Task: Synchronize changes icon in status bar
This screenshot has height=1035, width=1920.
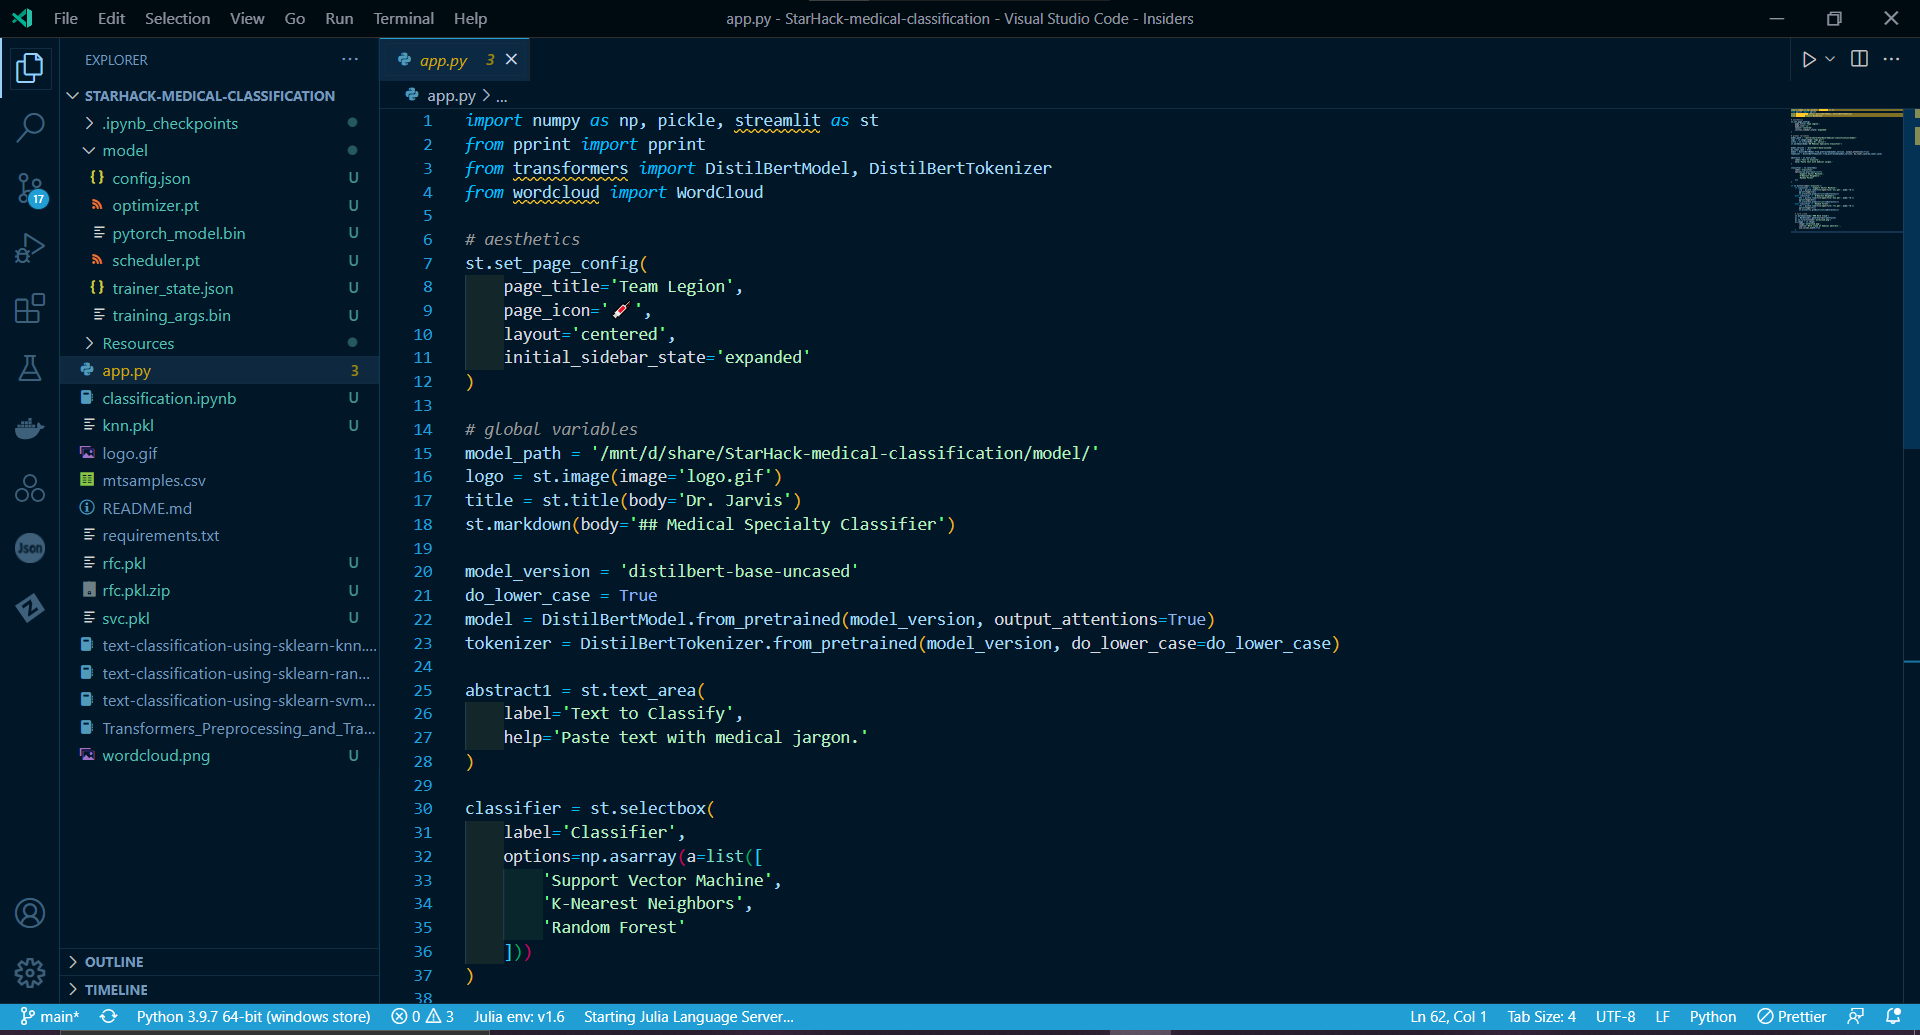Action: coord(109,1016)
